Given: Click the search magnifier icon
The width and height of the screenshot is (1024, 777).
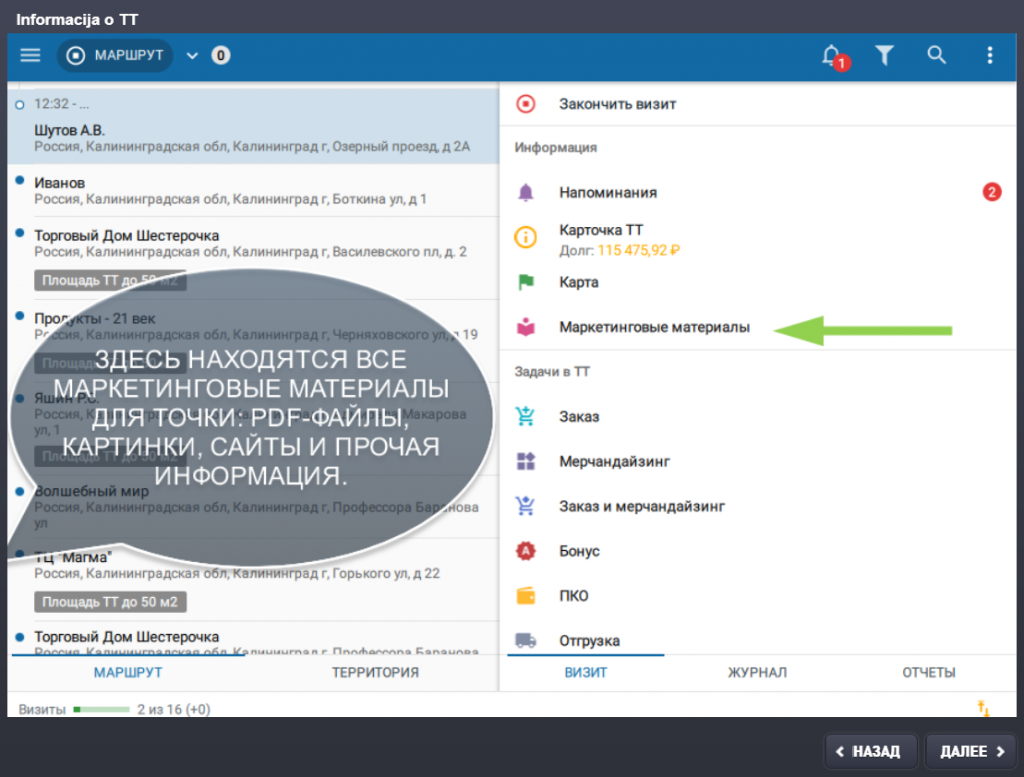Looking at the screenshot, I should [936, 55].
